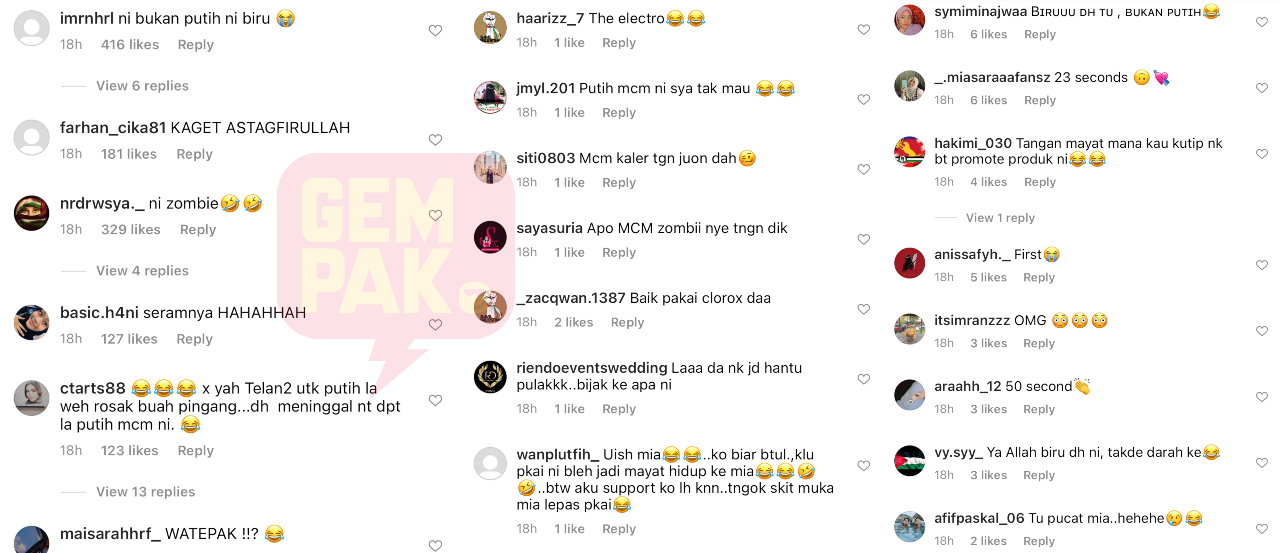Viewport: 1280px width, 553px height.
Task: Like imrnhrl's comment with the heart icon
Action: coord(435,31)
